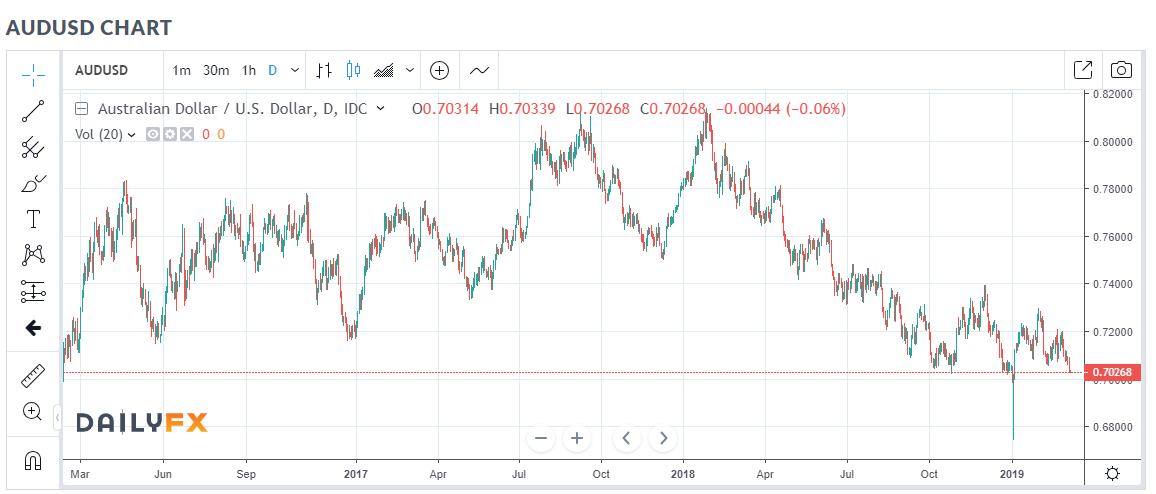The width and height of the screenshot is (1156, 494).
Task: Take a chart snapshot with camera icon
Action: coord(1121,70)
